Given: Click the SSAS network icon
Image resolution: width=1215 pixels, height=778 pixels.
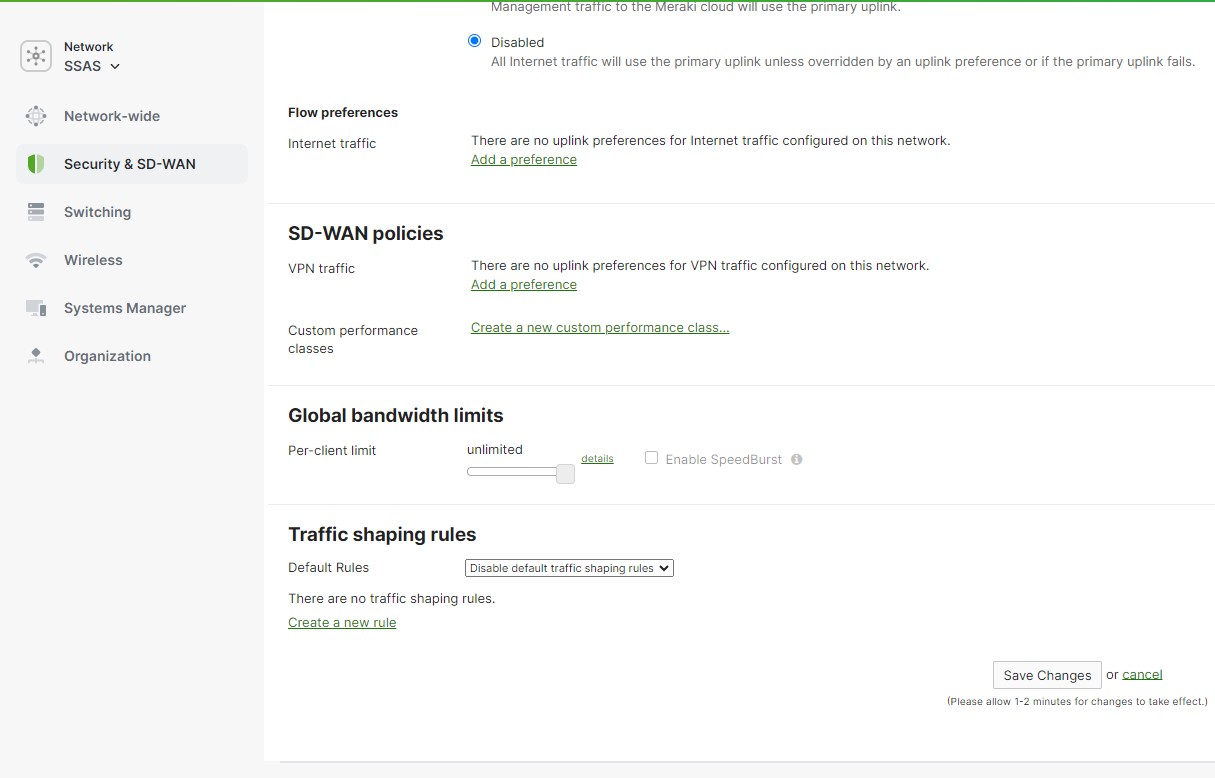Looking at the screenshot, I should [x=35, y=56].
